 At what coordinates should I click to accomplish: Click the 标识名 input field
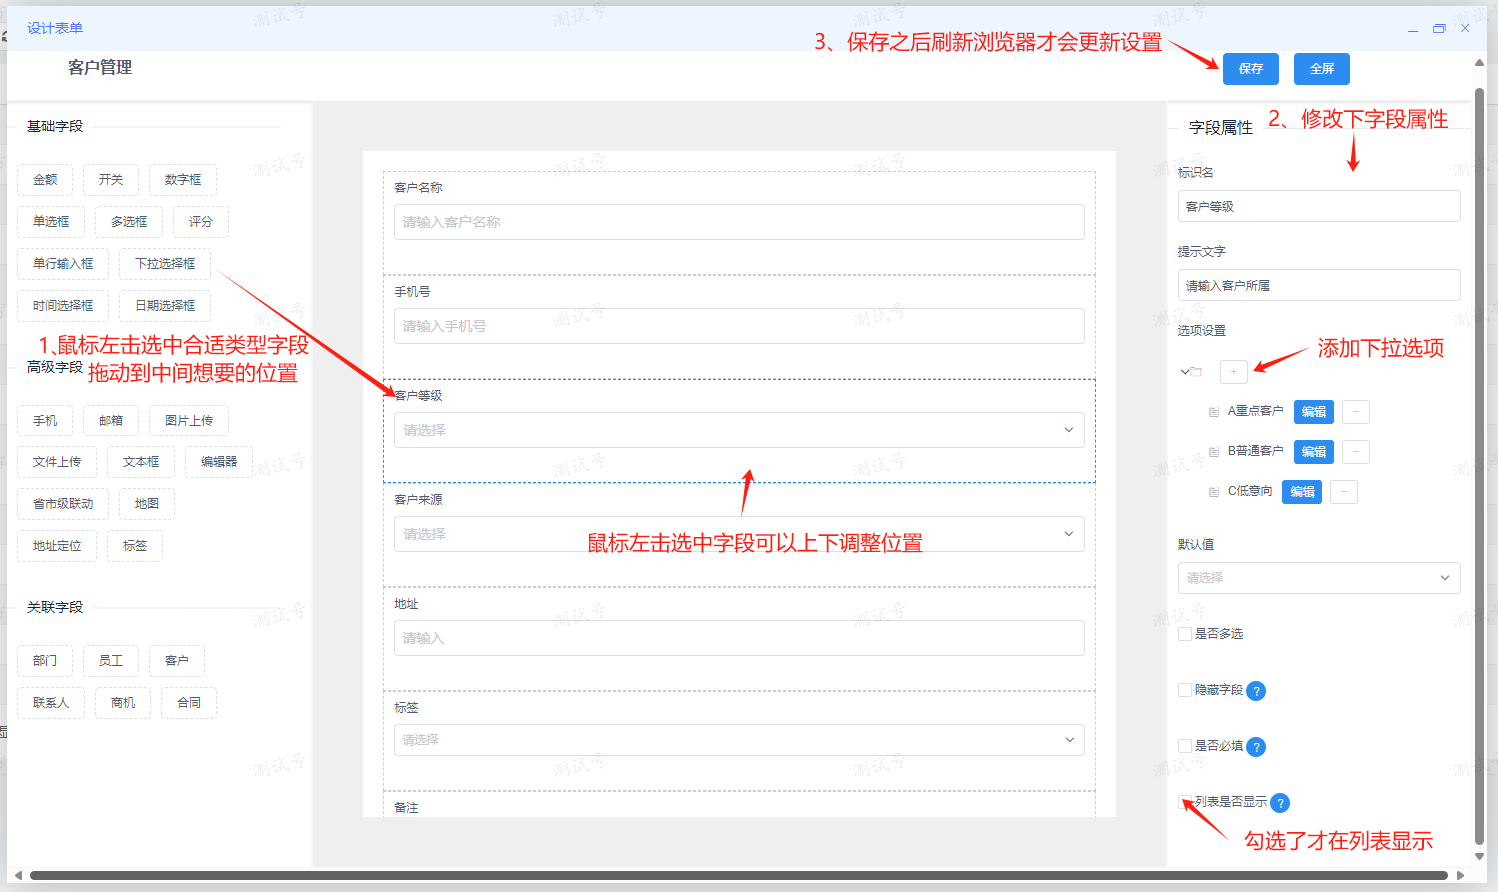[1318, 206]
